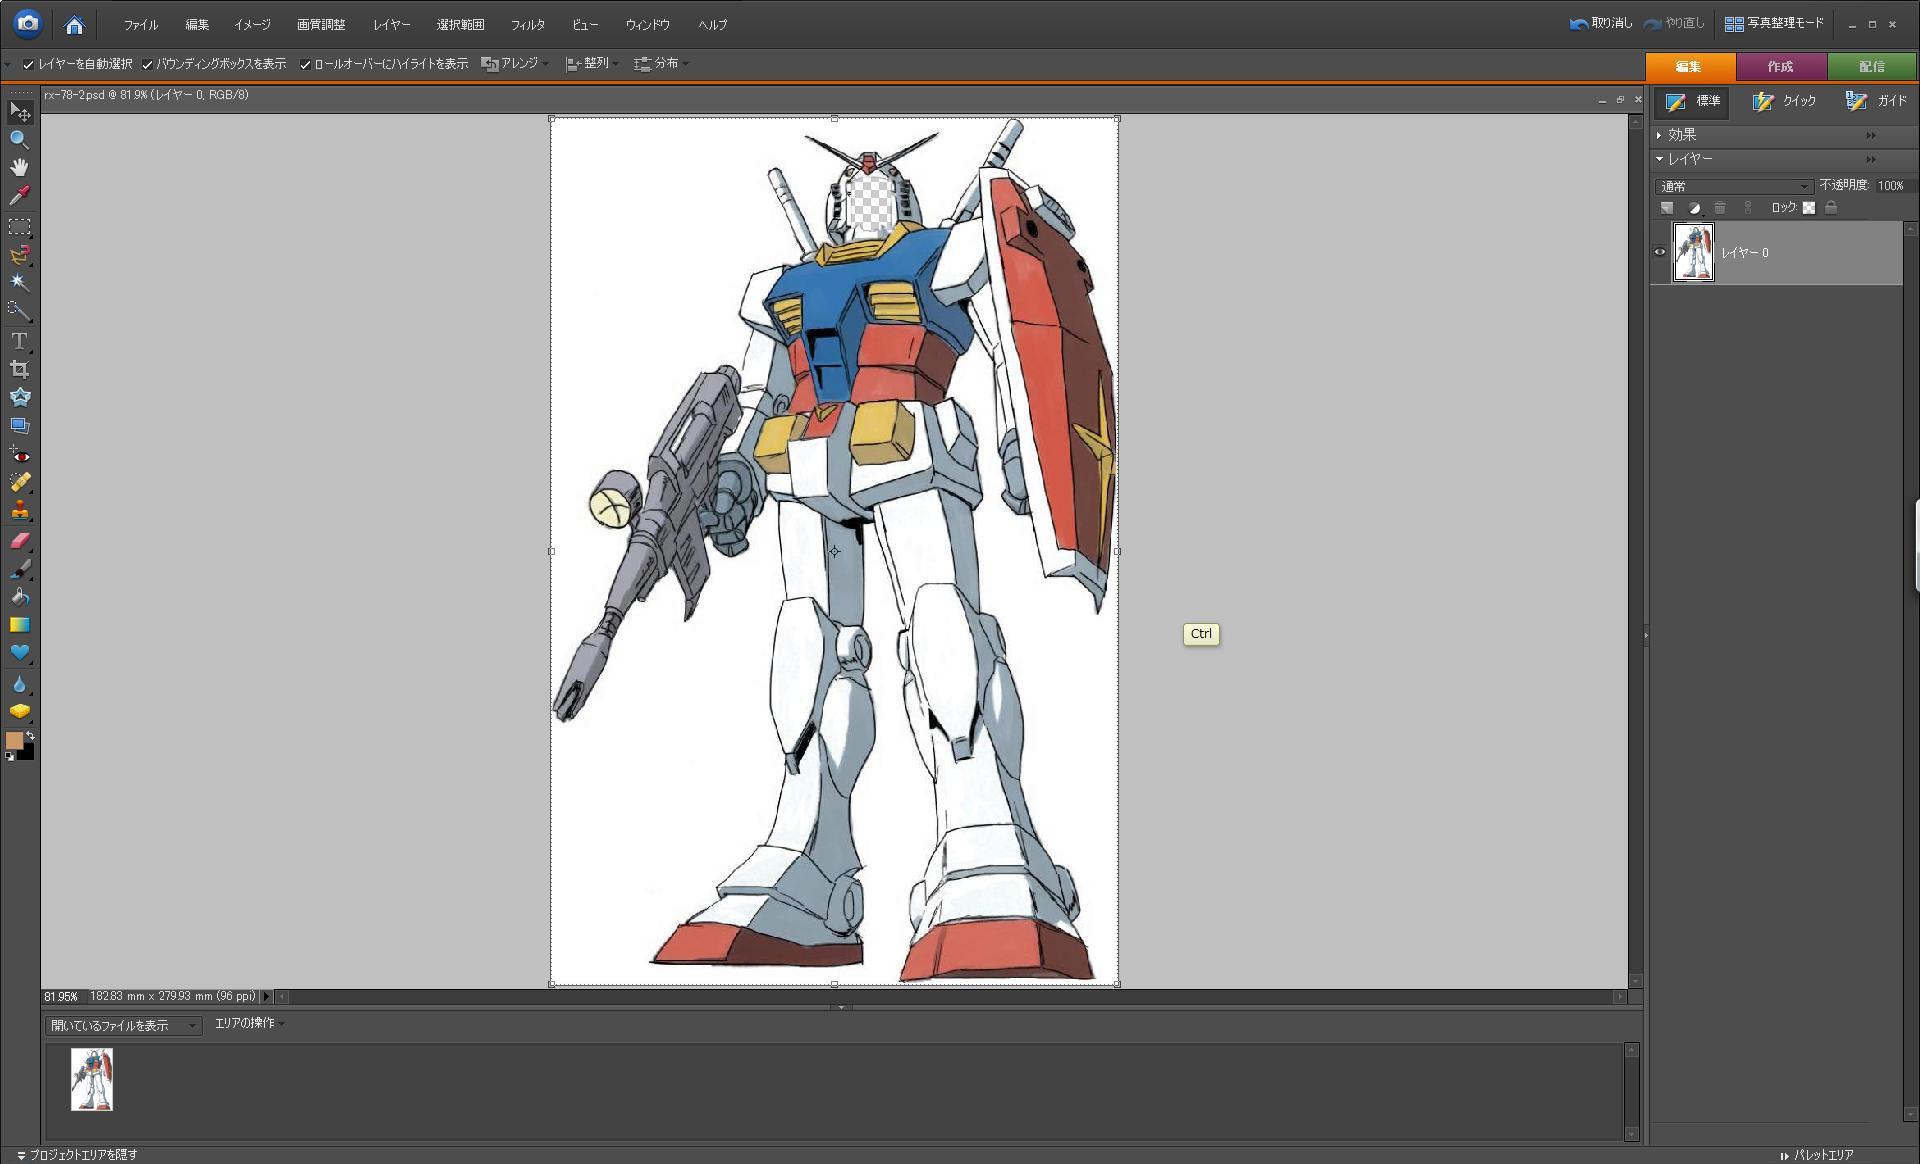Open the 効果 panel options arrows
The height and width of the screenshot is (1164, 1920).
click(x=1871, y=135)
